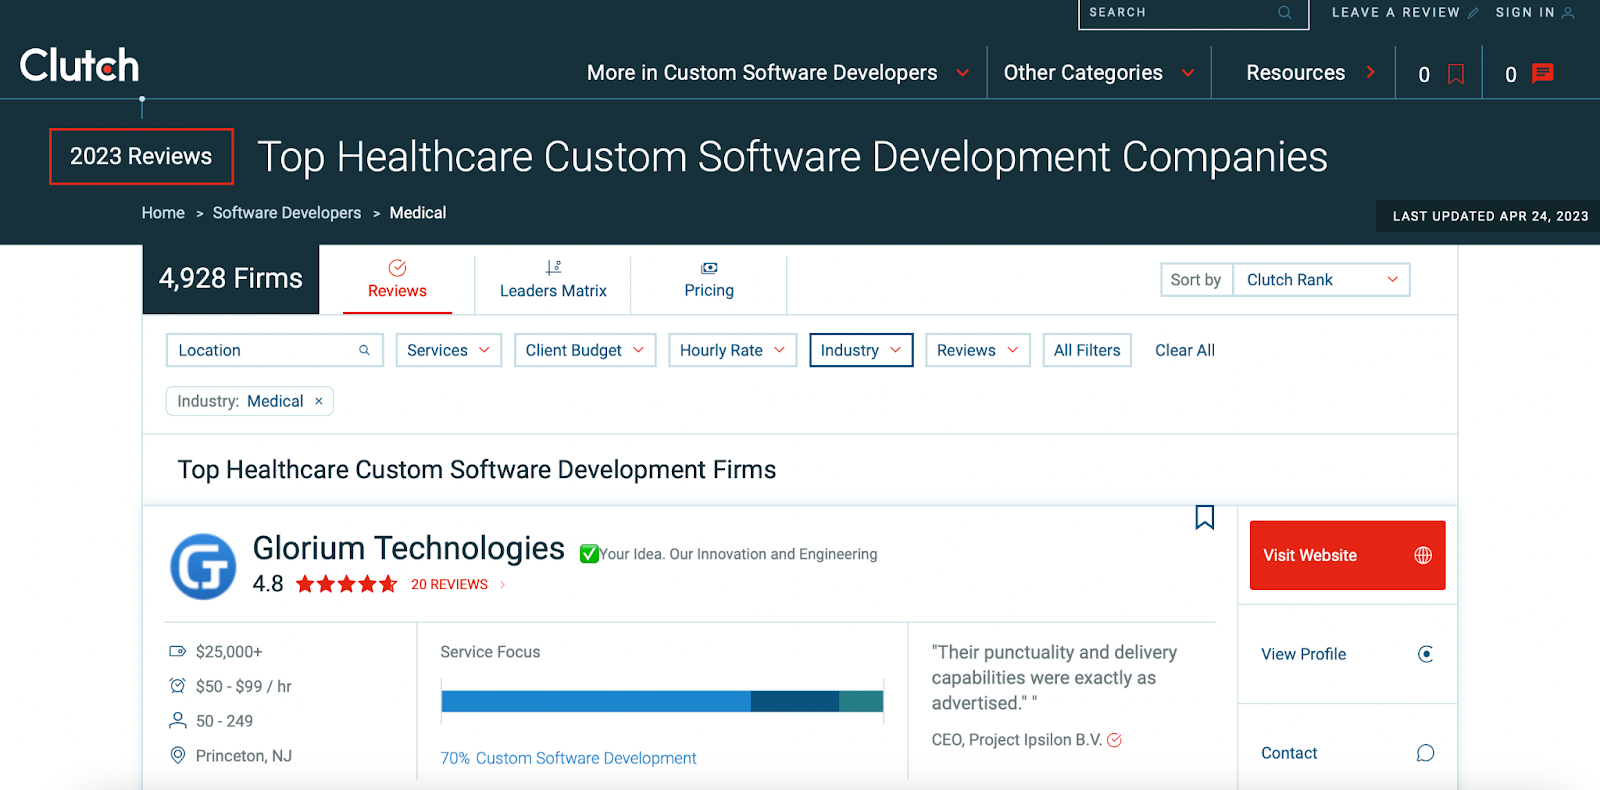Open the Client Budget dropdown
Image resolution: width=1600 pixels, height=790 pixels.
click(x=584, y=350)
